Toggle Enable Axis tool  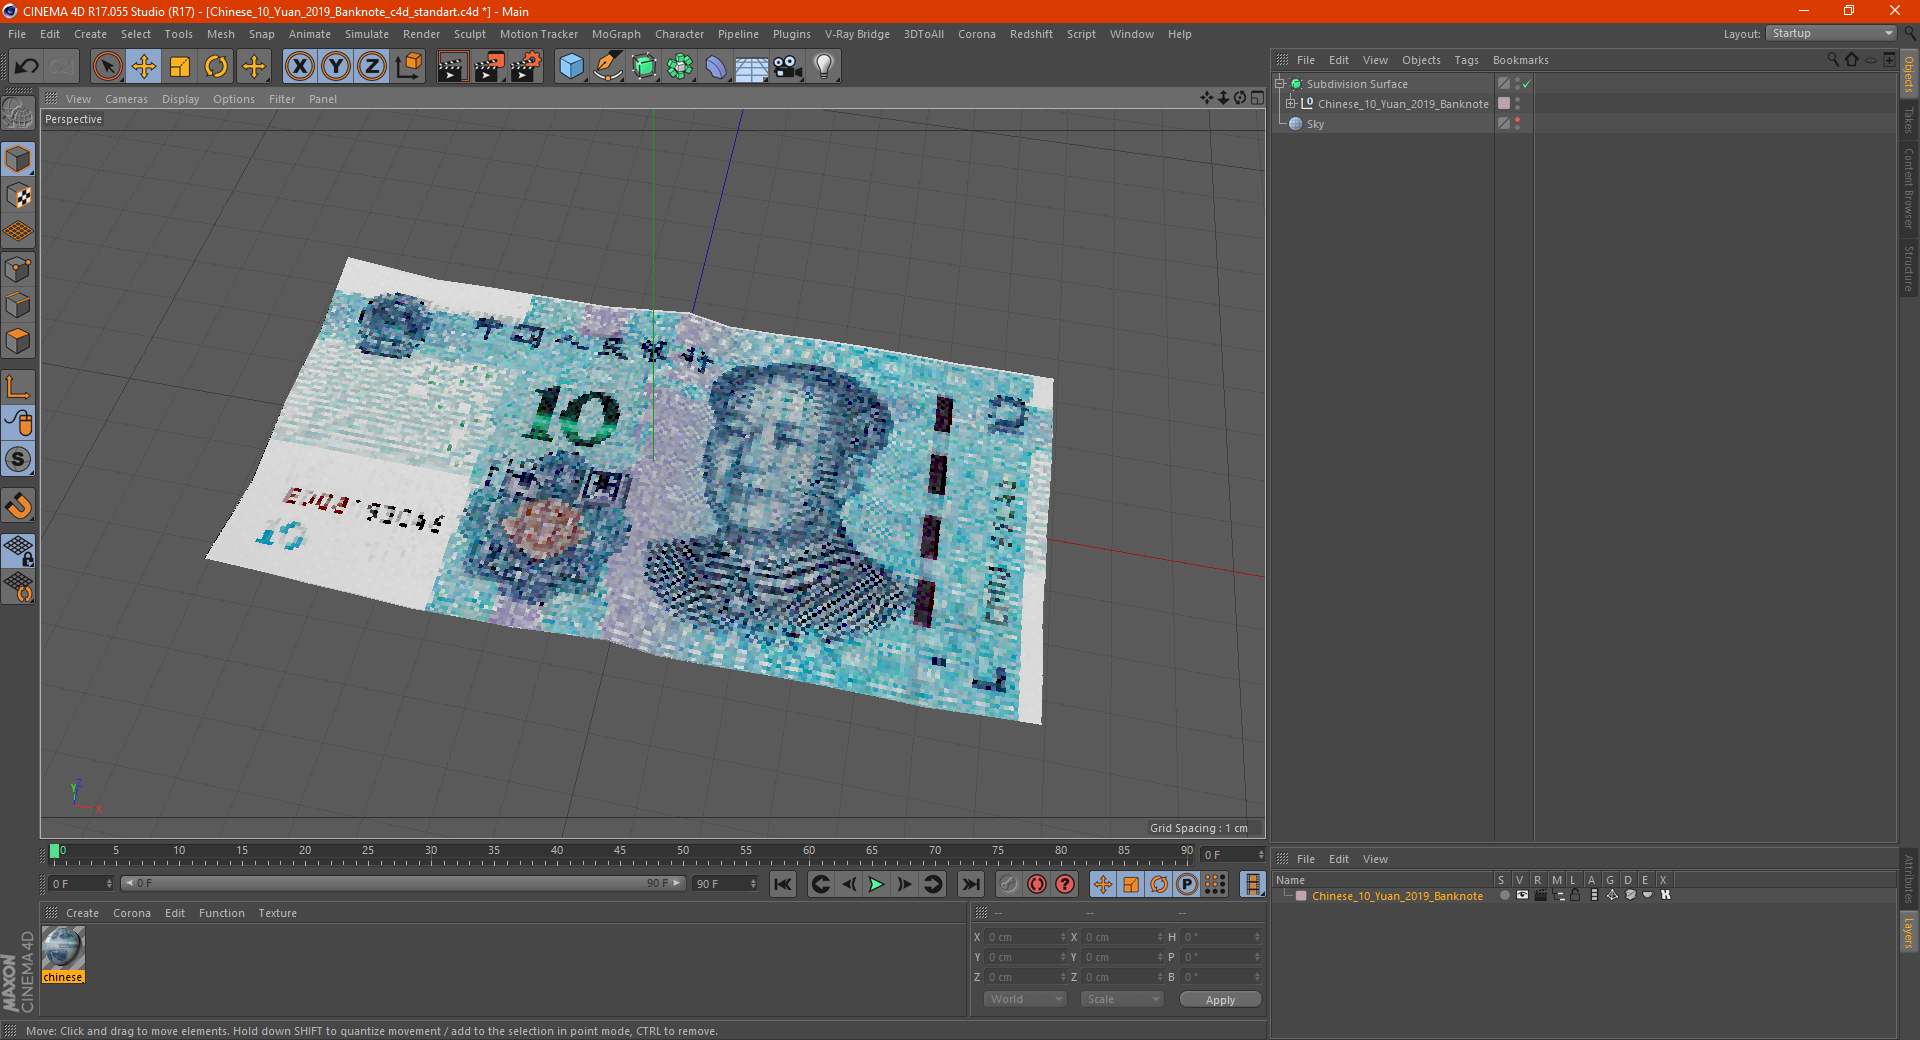tap(18, 387)
